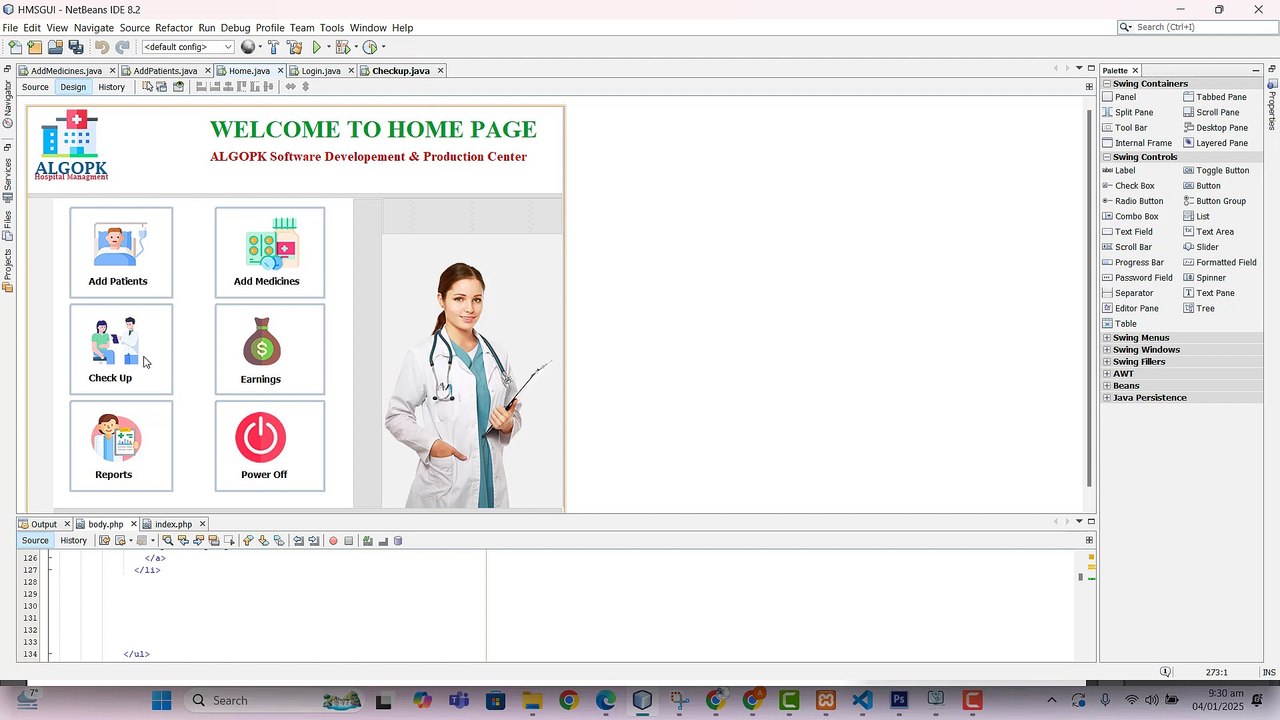The height and width of the screenshot is (720, 1280).
Task: Toggle Source view in body.php editor
Action: (35, 541)
